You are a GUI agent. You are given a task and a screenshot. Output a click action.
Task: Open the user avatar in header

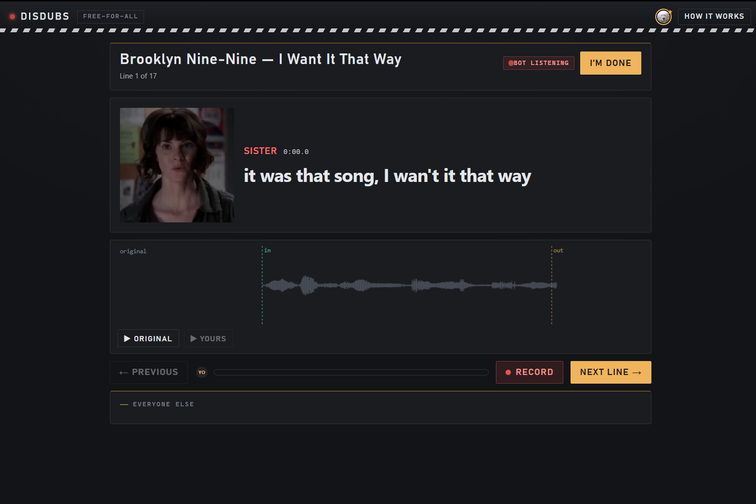663,16
